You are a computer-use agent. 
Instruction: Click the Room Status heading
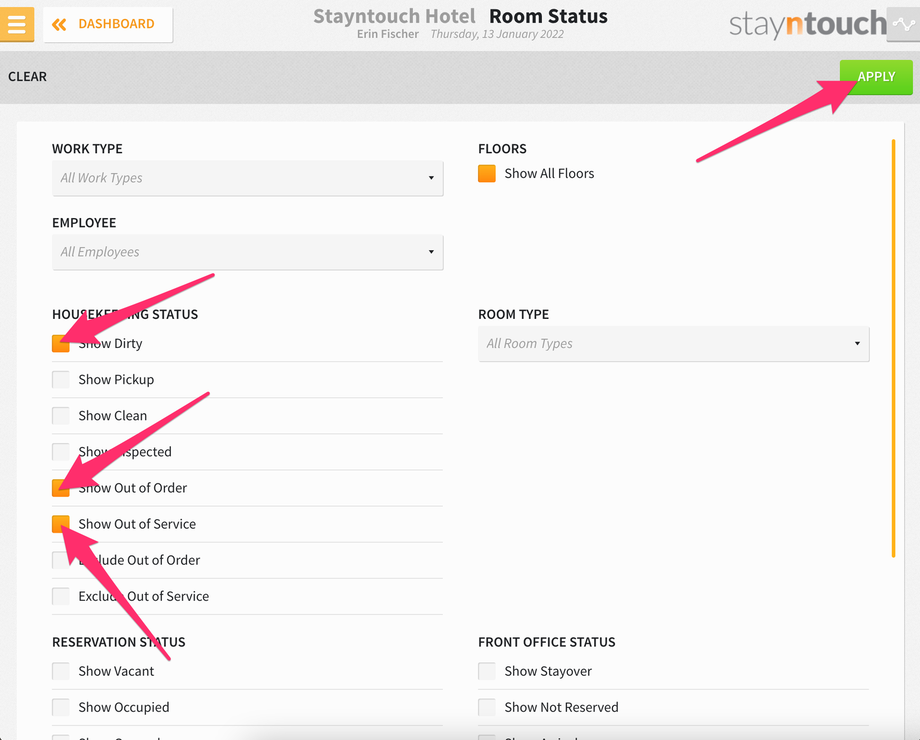pyautogui.click(x=548, y=16)
